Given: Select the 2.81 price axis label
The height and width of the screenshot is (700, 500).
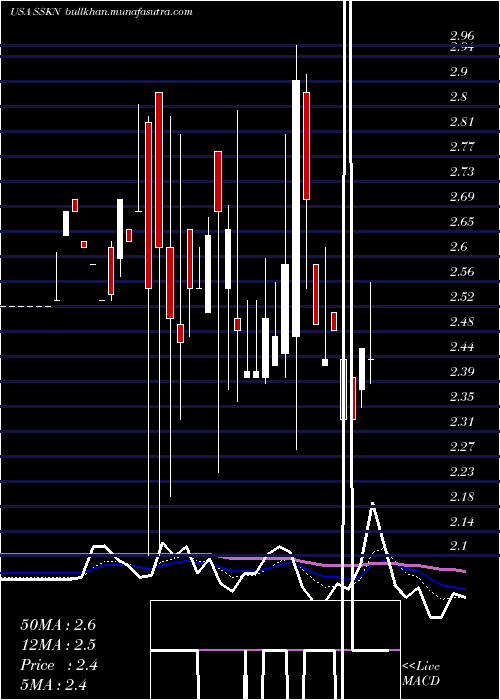Looking at the screenshot, I should click(461, 121).
